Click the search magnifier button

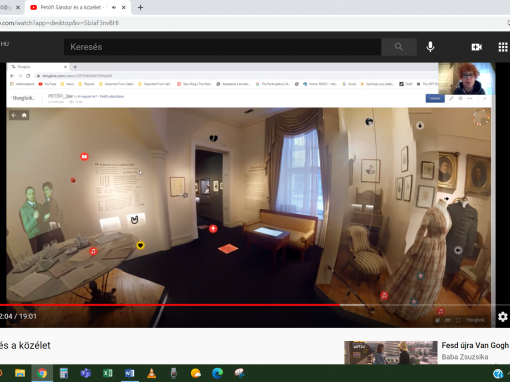(x=399, y=47)
